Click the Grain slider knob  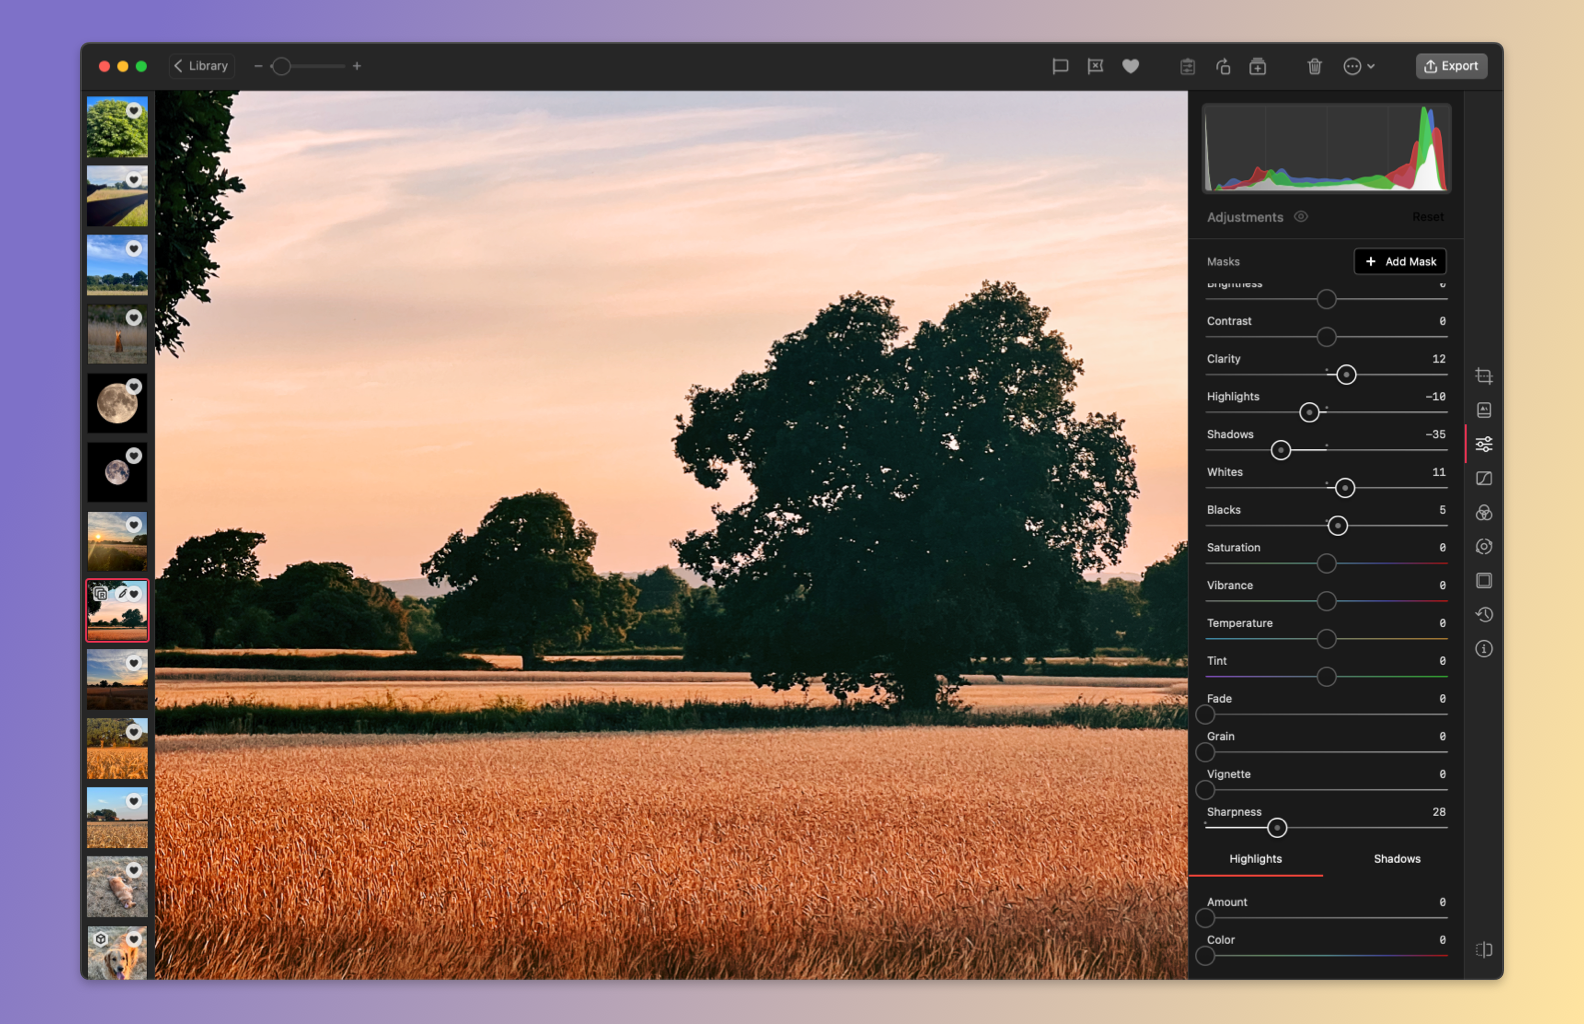[1205, 752]
